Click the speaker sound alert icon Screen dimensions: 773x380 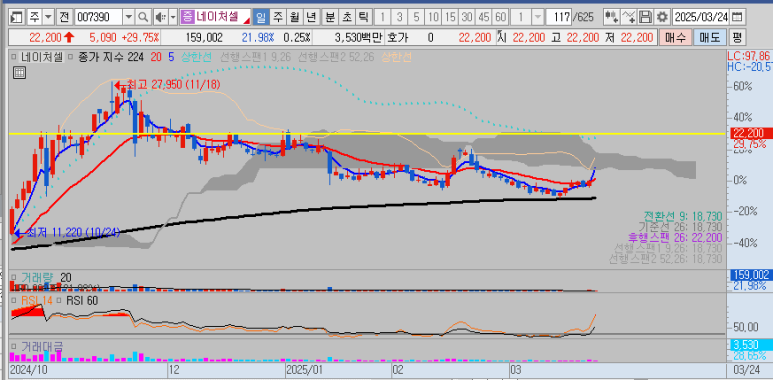pyautogui.click(x=160, y=17)
